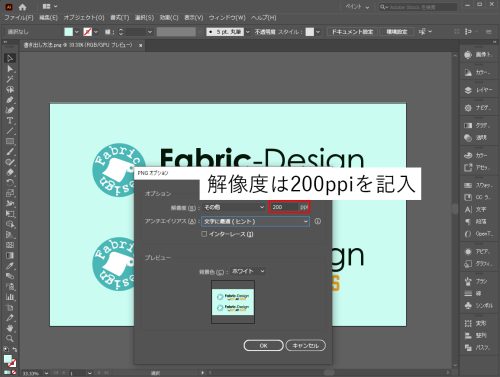This screenshot has height=377, width=500.
Task: Select the Rotate tool
Action: 10,183
